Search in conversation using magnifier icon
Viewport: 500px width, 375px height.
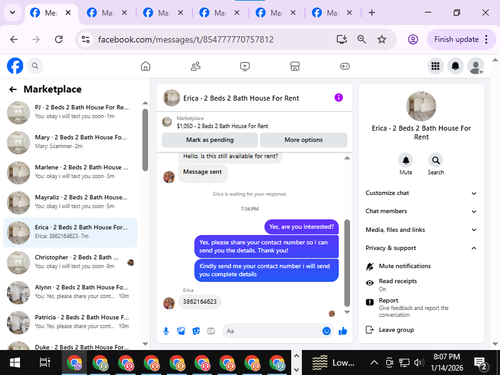pyautogui.click(x=436, y=160)
